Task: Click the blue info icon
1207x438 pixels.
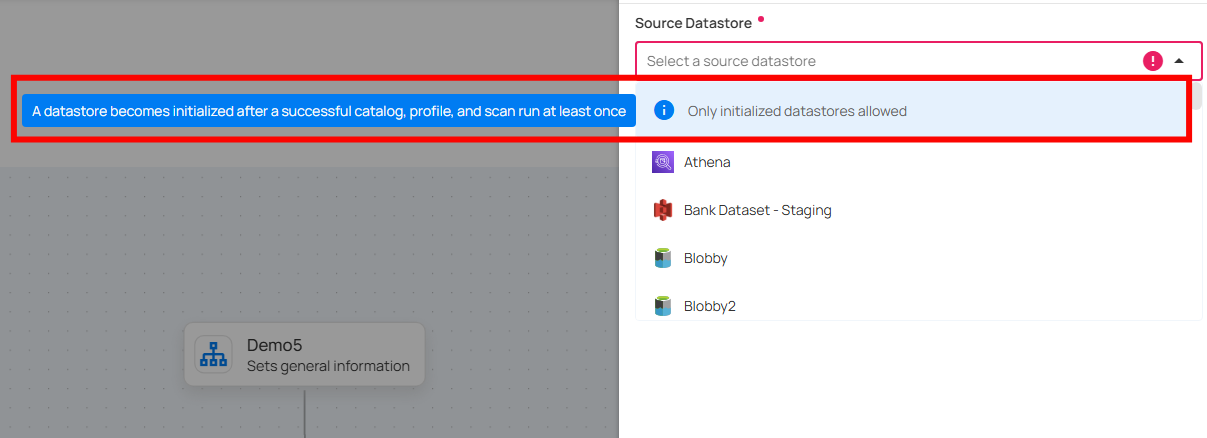Action: coord(663,111)
